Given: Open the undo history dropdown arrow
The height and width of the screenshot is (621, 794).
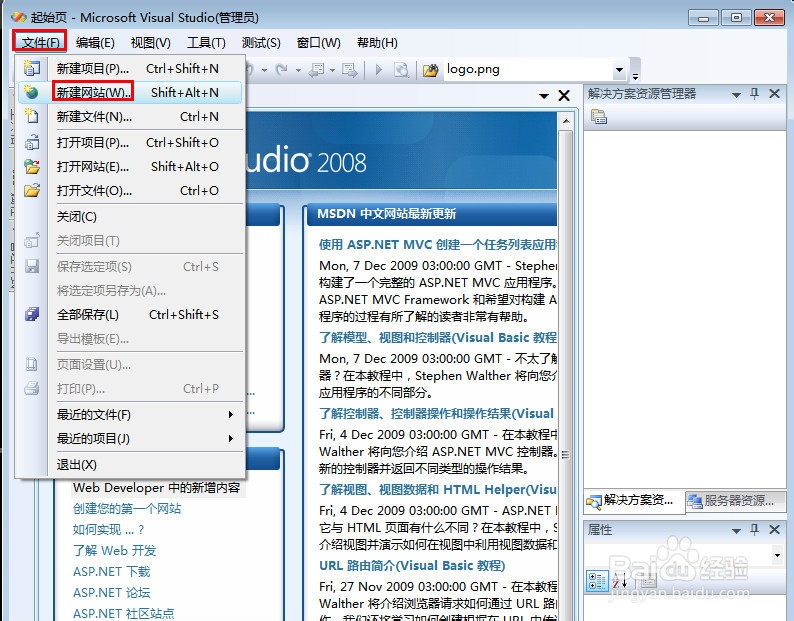Looking at the screenshot, I should [264, 70].
